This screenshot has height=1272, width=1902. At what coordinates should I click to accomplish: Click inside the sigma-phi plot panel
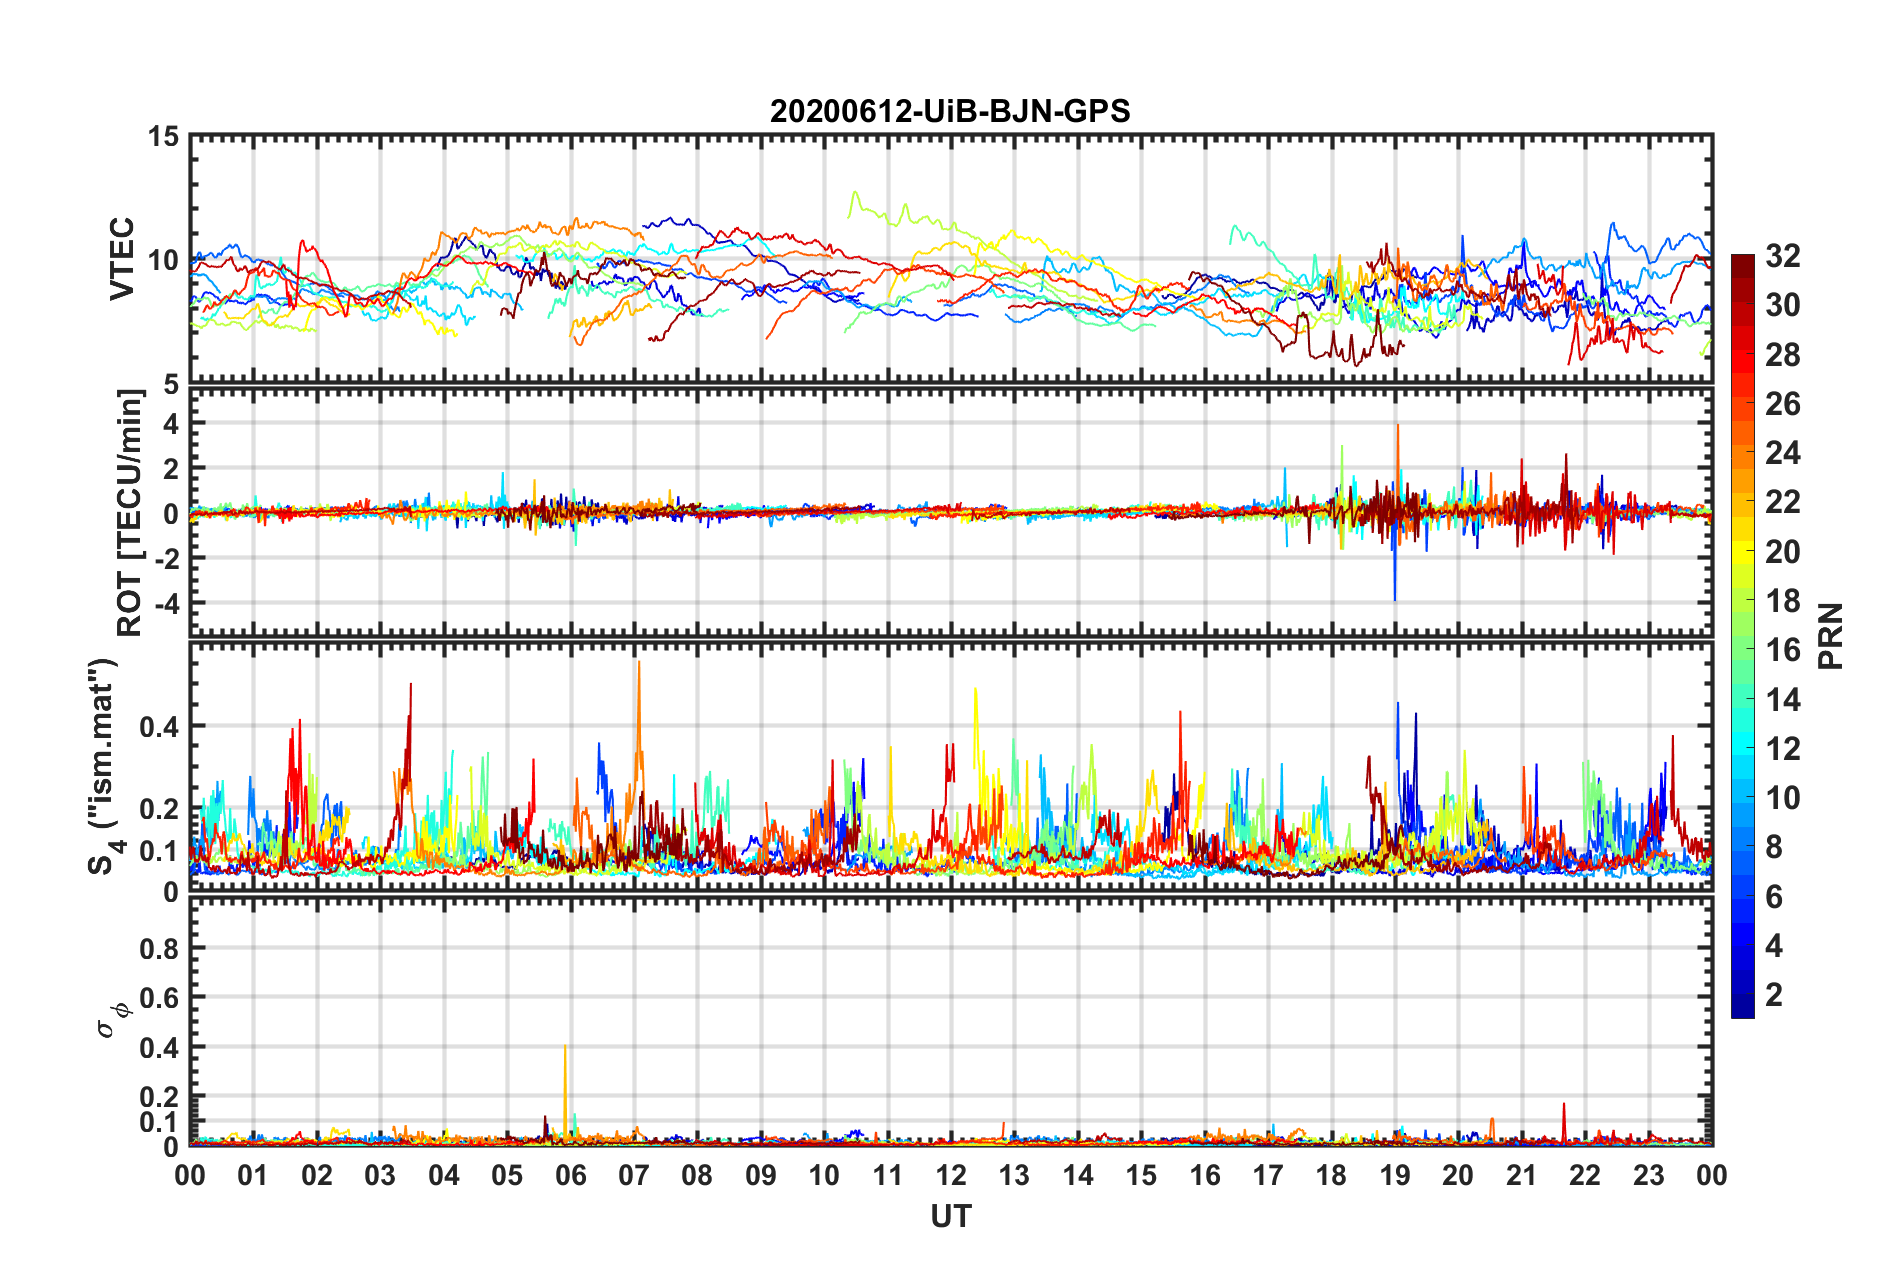click(951, 1021)
